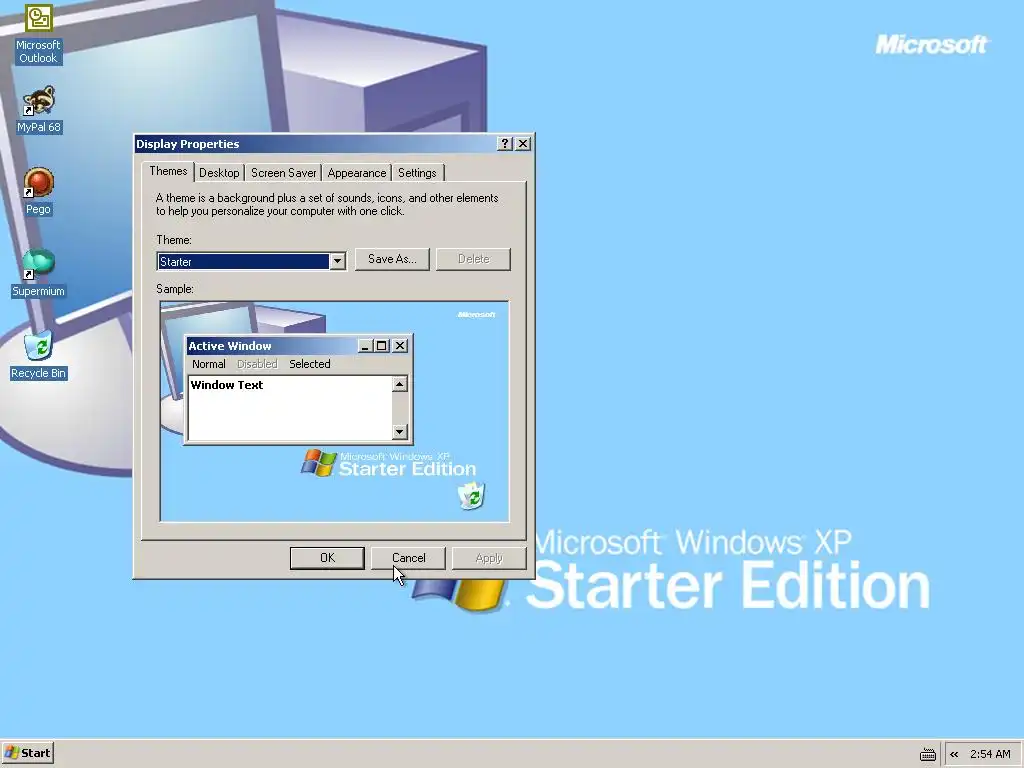
Task: Cancel the Display Properties dialog
Action: coord(408,558)
